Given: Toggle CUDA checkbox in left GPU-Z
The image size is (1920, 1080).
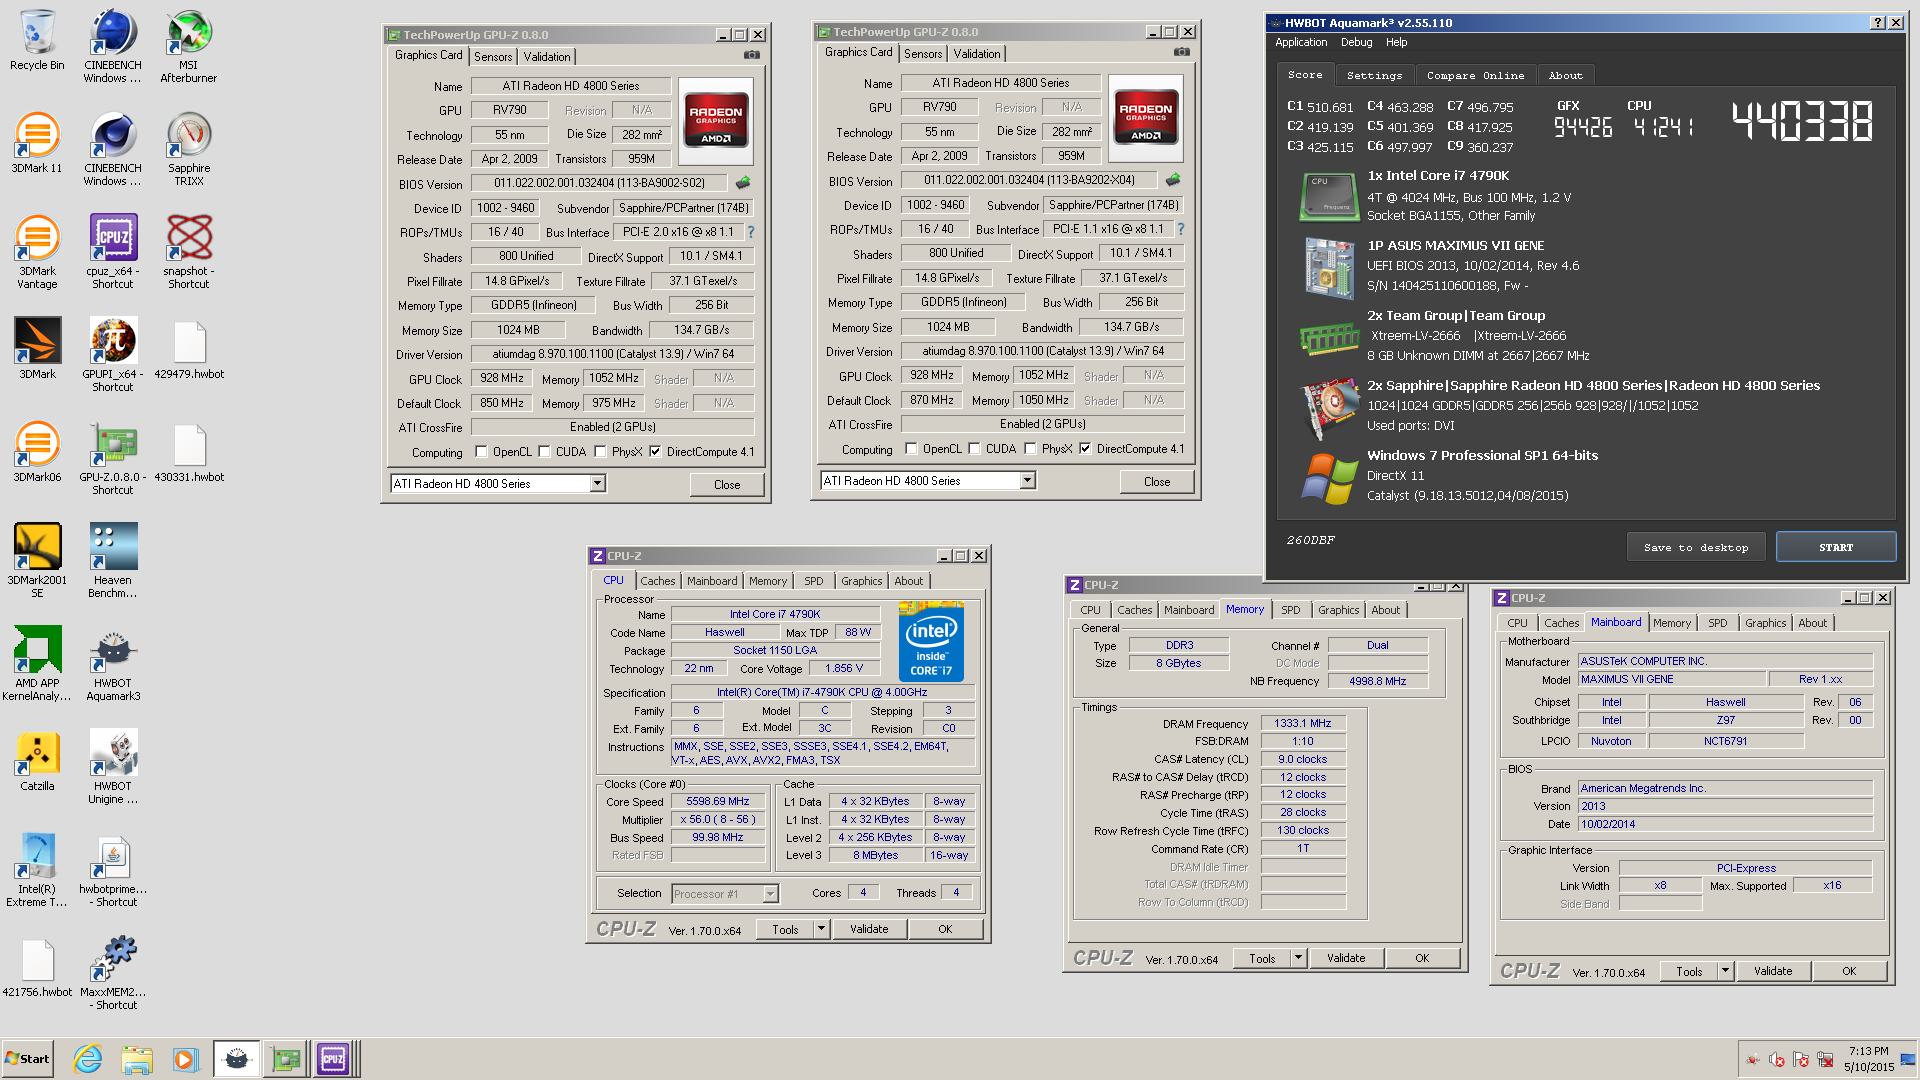Looking at the screenshot, I should tap(545, 452).
